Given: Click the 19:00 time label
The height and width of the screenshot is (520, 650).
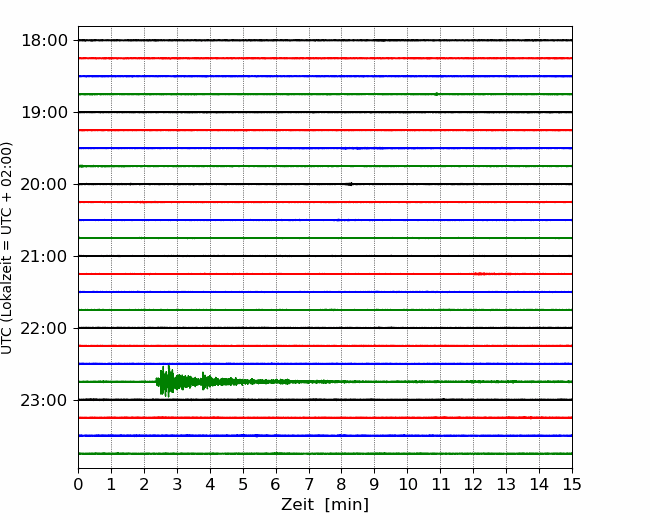Looking at the screenshot, I should 44,112.
